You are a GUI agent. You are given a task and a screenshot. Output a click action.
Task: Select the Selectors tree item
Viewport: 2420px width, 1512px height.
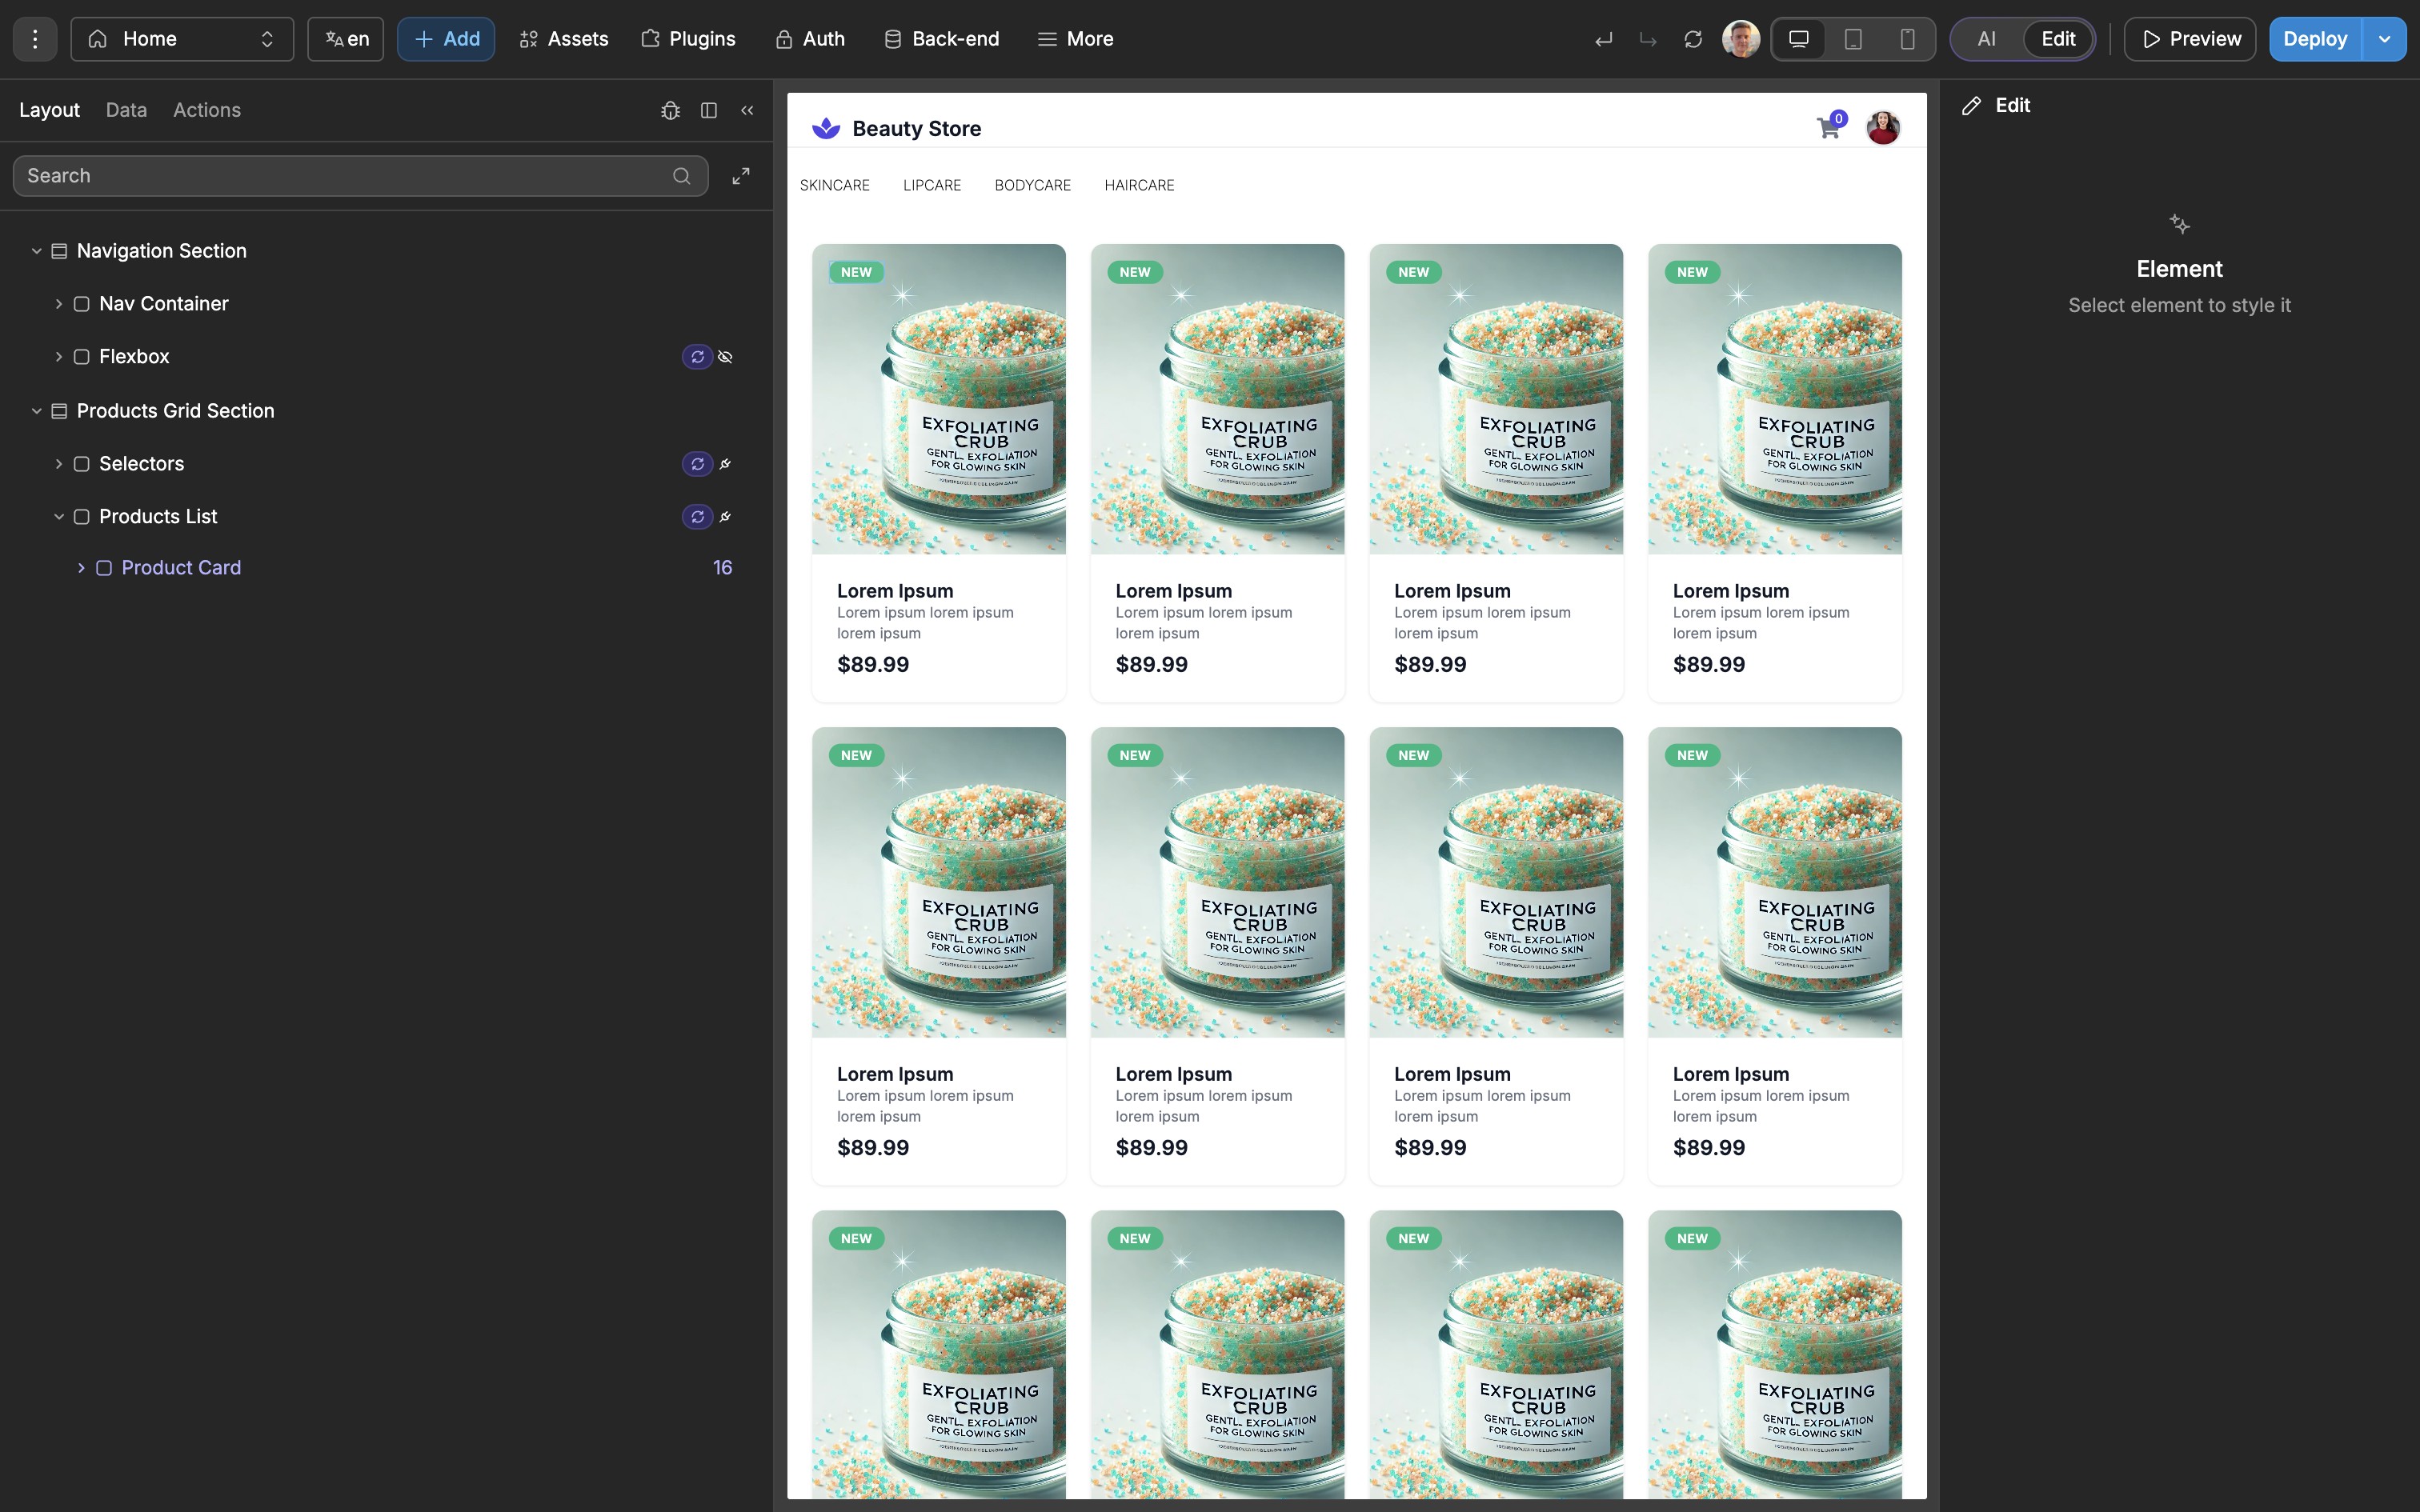[x=141, y=464]
